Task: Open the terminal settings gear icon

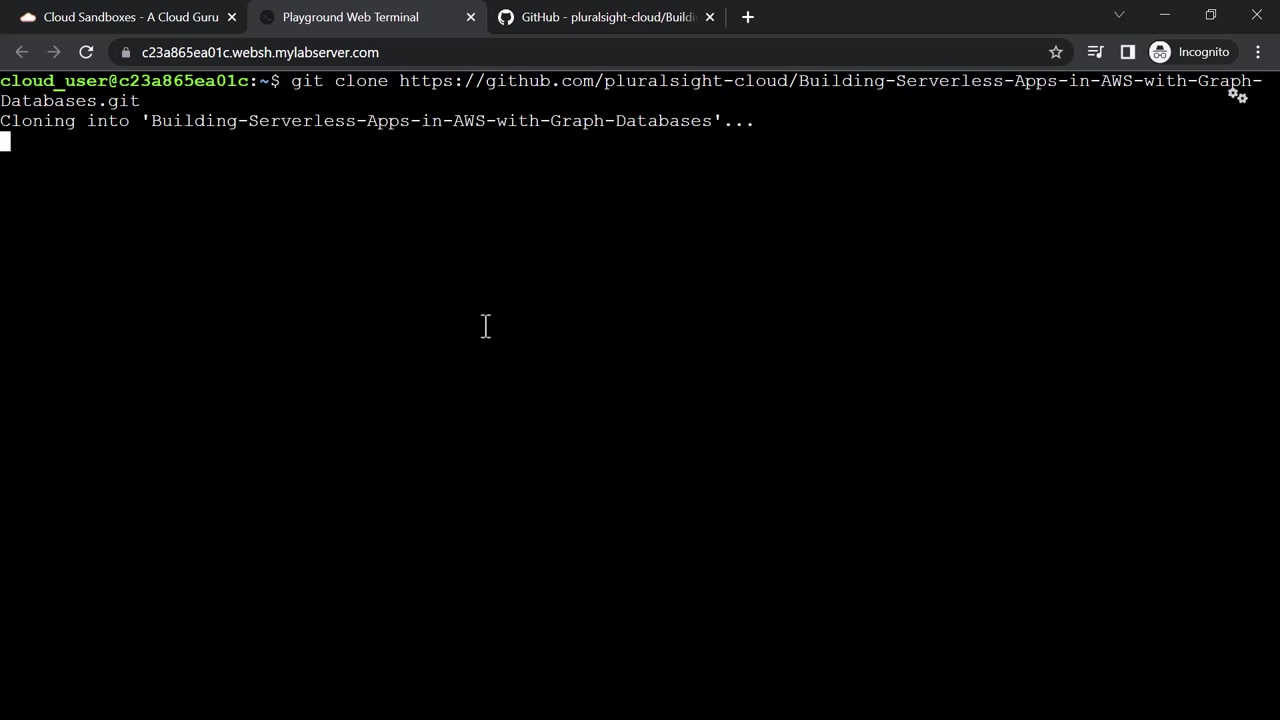Action: click(x=1238, y=95)
